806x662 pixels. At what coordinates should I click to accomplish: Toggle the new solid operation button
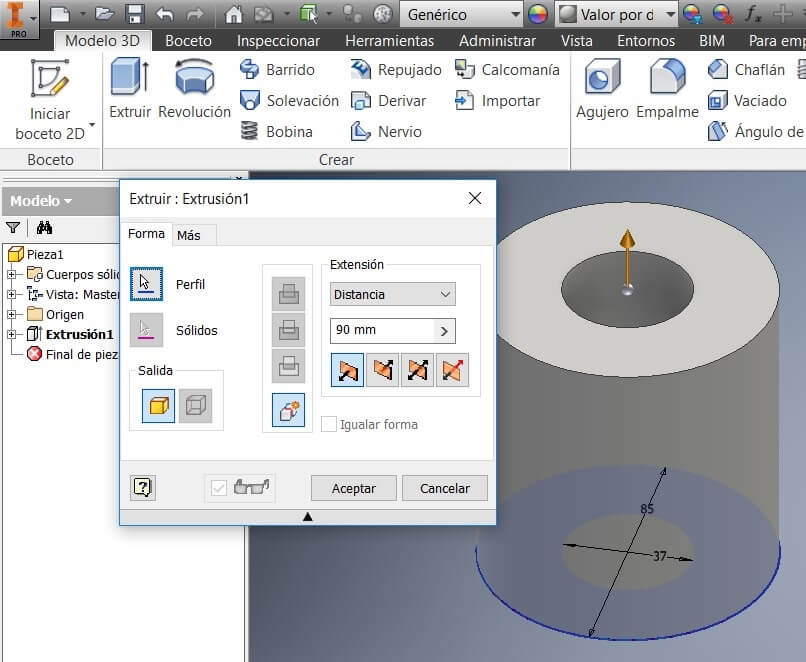click(288, 410)
